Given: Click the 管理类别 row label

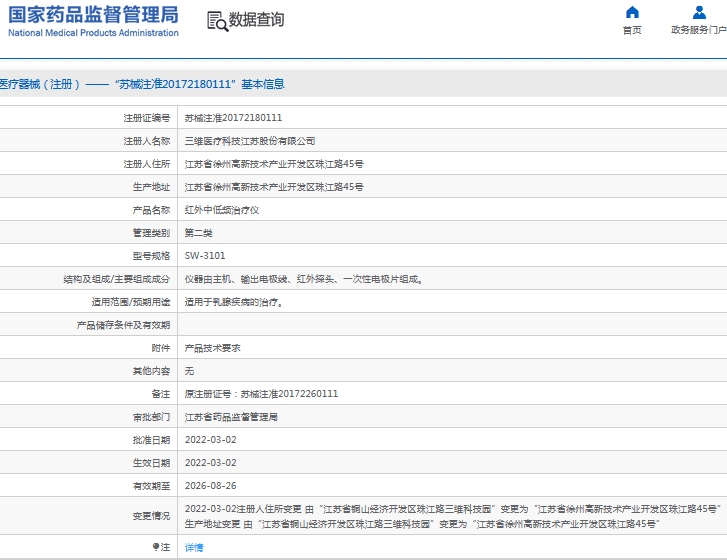Looking at the screenshot, I should coord(151,233).
